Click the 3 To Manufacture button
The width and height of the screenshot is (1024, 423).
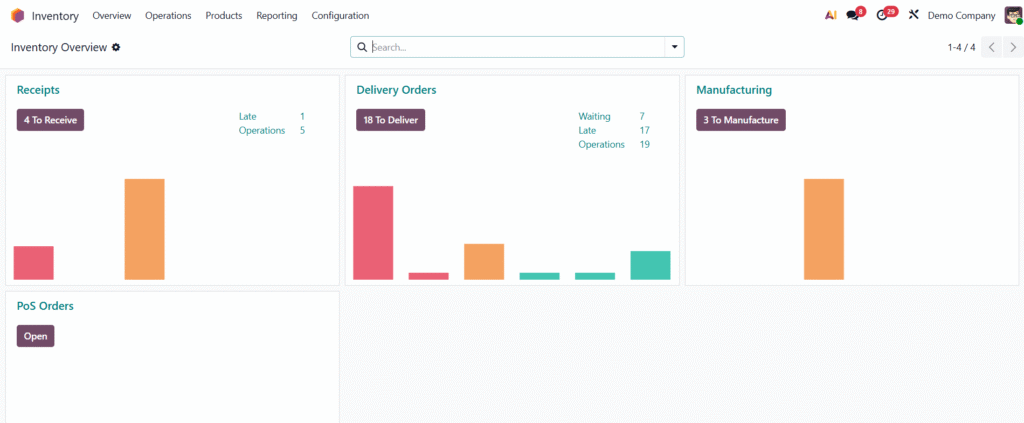pos(741,120)
